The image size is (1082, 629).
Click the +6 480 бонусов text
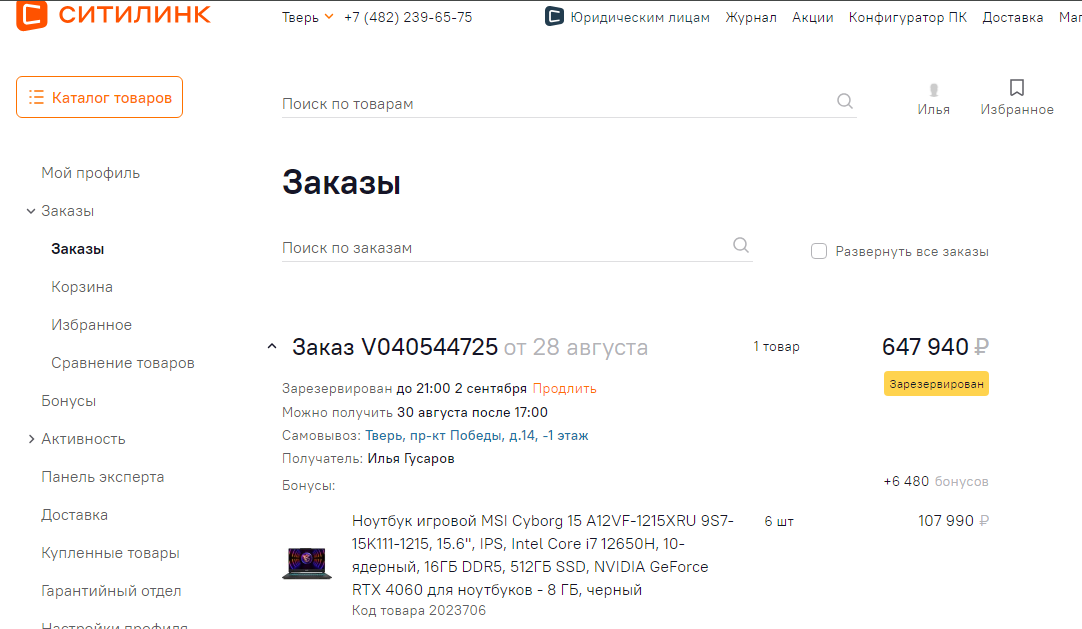point(936,481)
